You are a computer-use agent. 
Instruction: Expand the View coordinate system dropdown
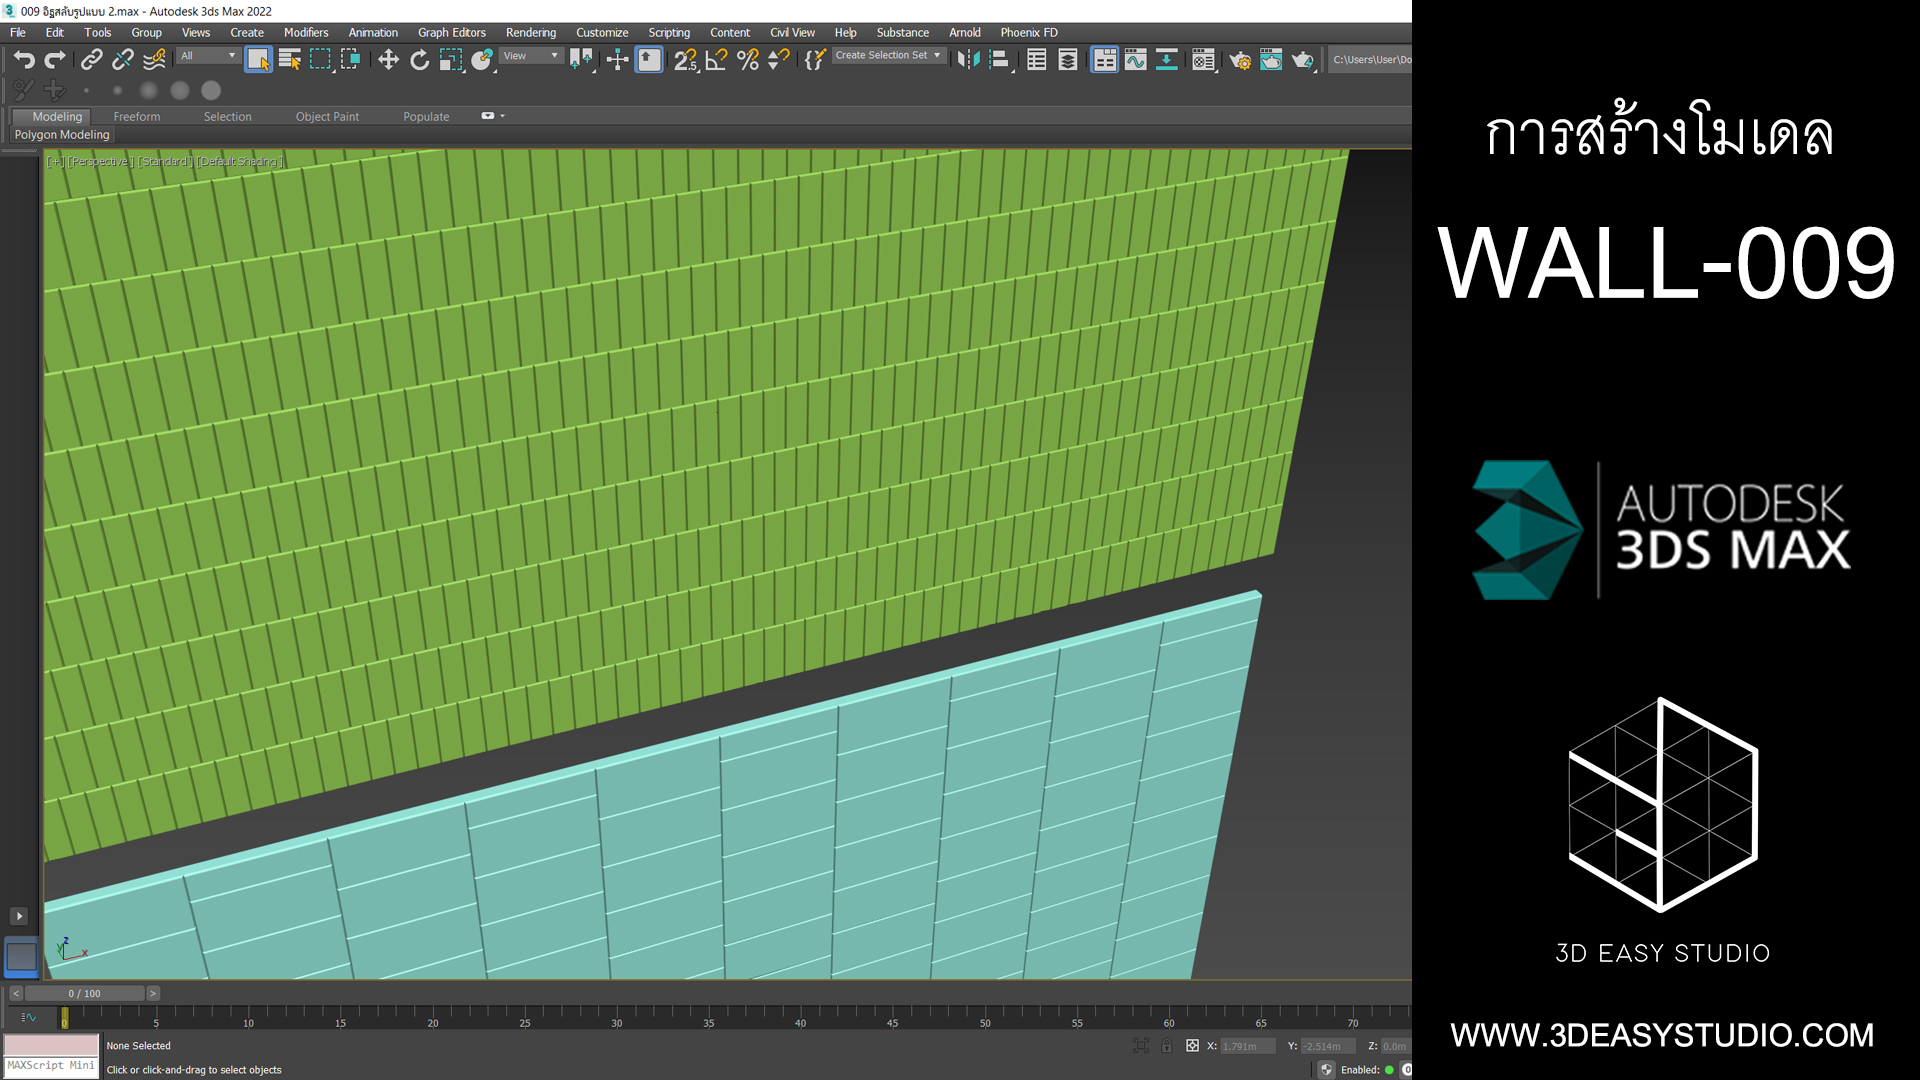530,56
